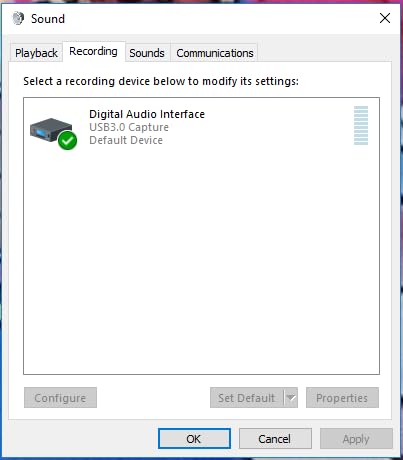The height and width of the screenshot is (460, 403).
Task: Confirm with the OK button
Action: pos(194,439)
